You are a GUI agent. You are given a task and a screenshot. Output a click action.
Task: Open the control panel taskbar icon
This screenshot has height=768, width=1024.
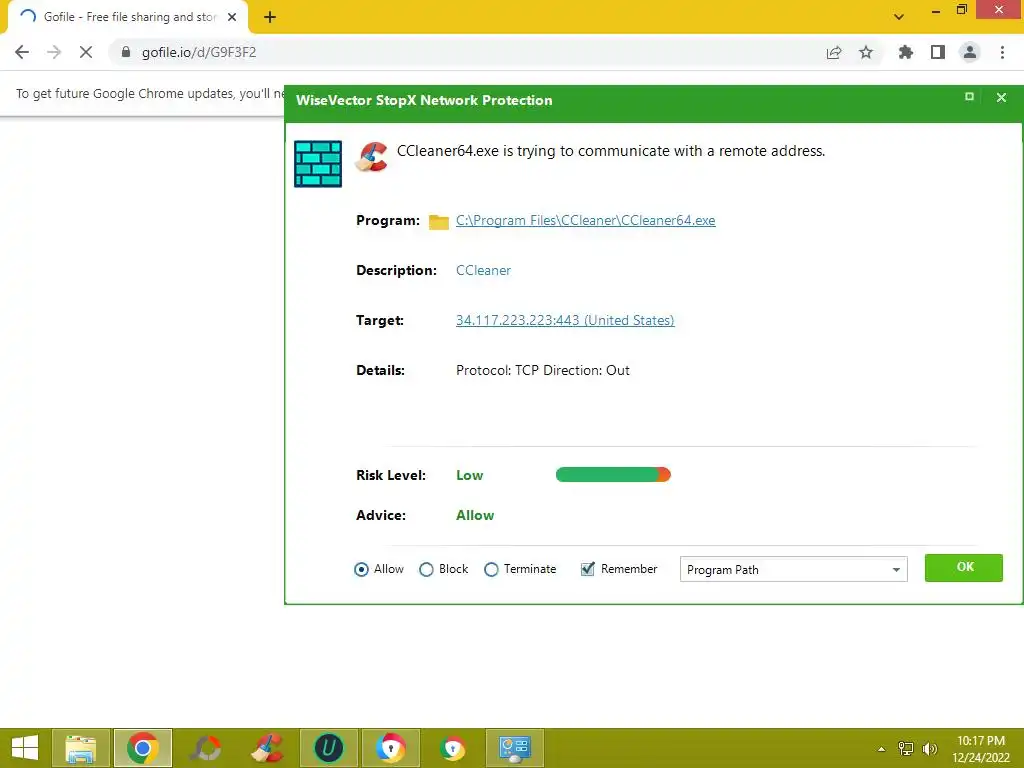tap(515, 748)
